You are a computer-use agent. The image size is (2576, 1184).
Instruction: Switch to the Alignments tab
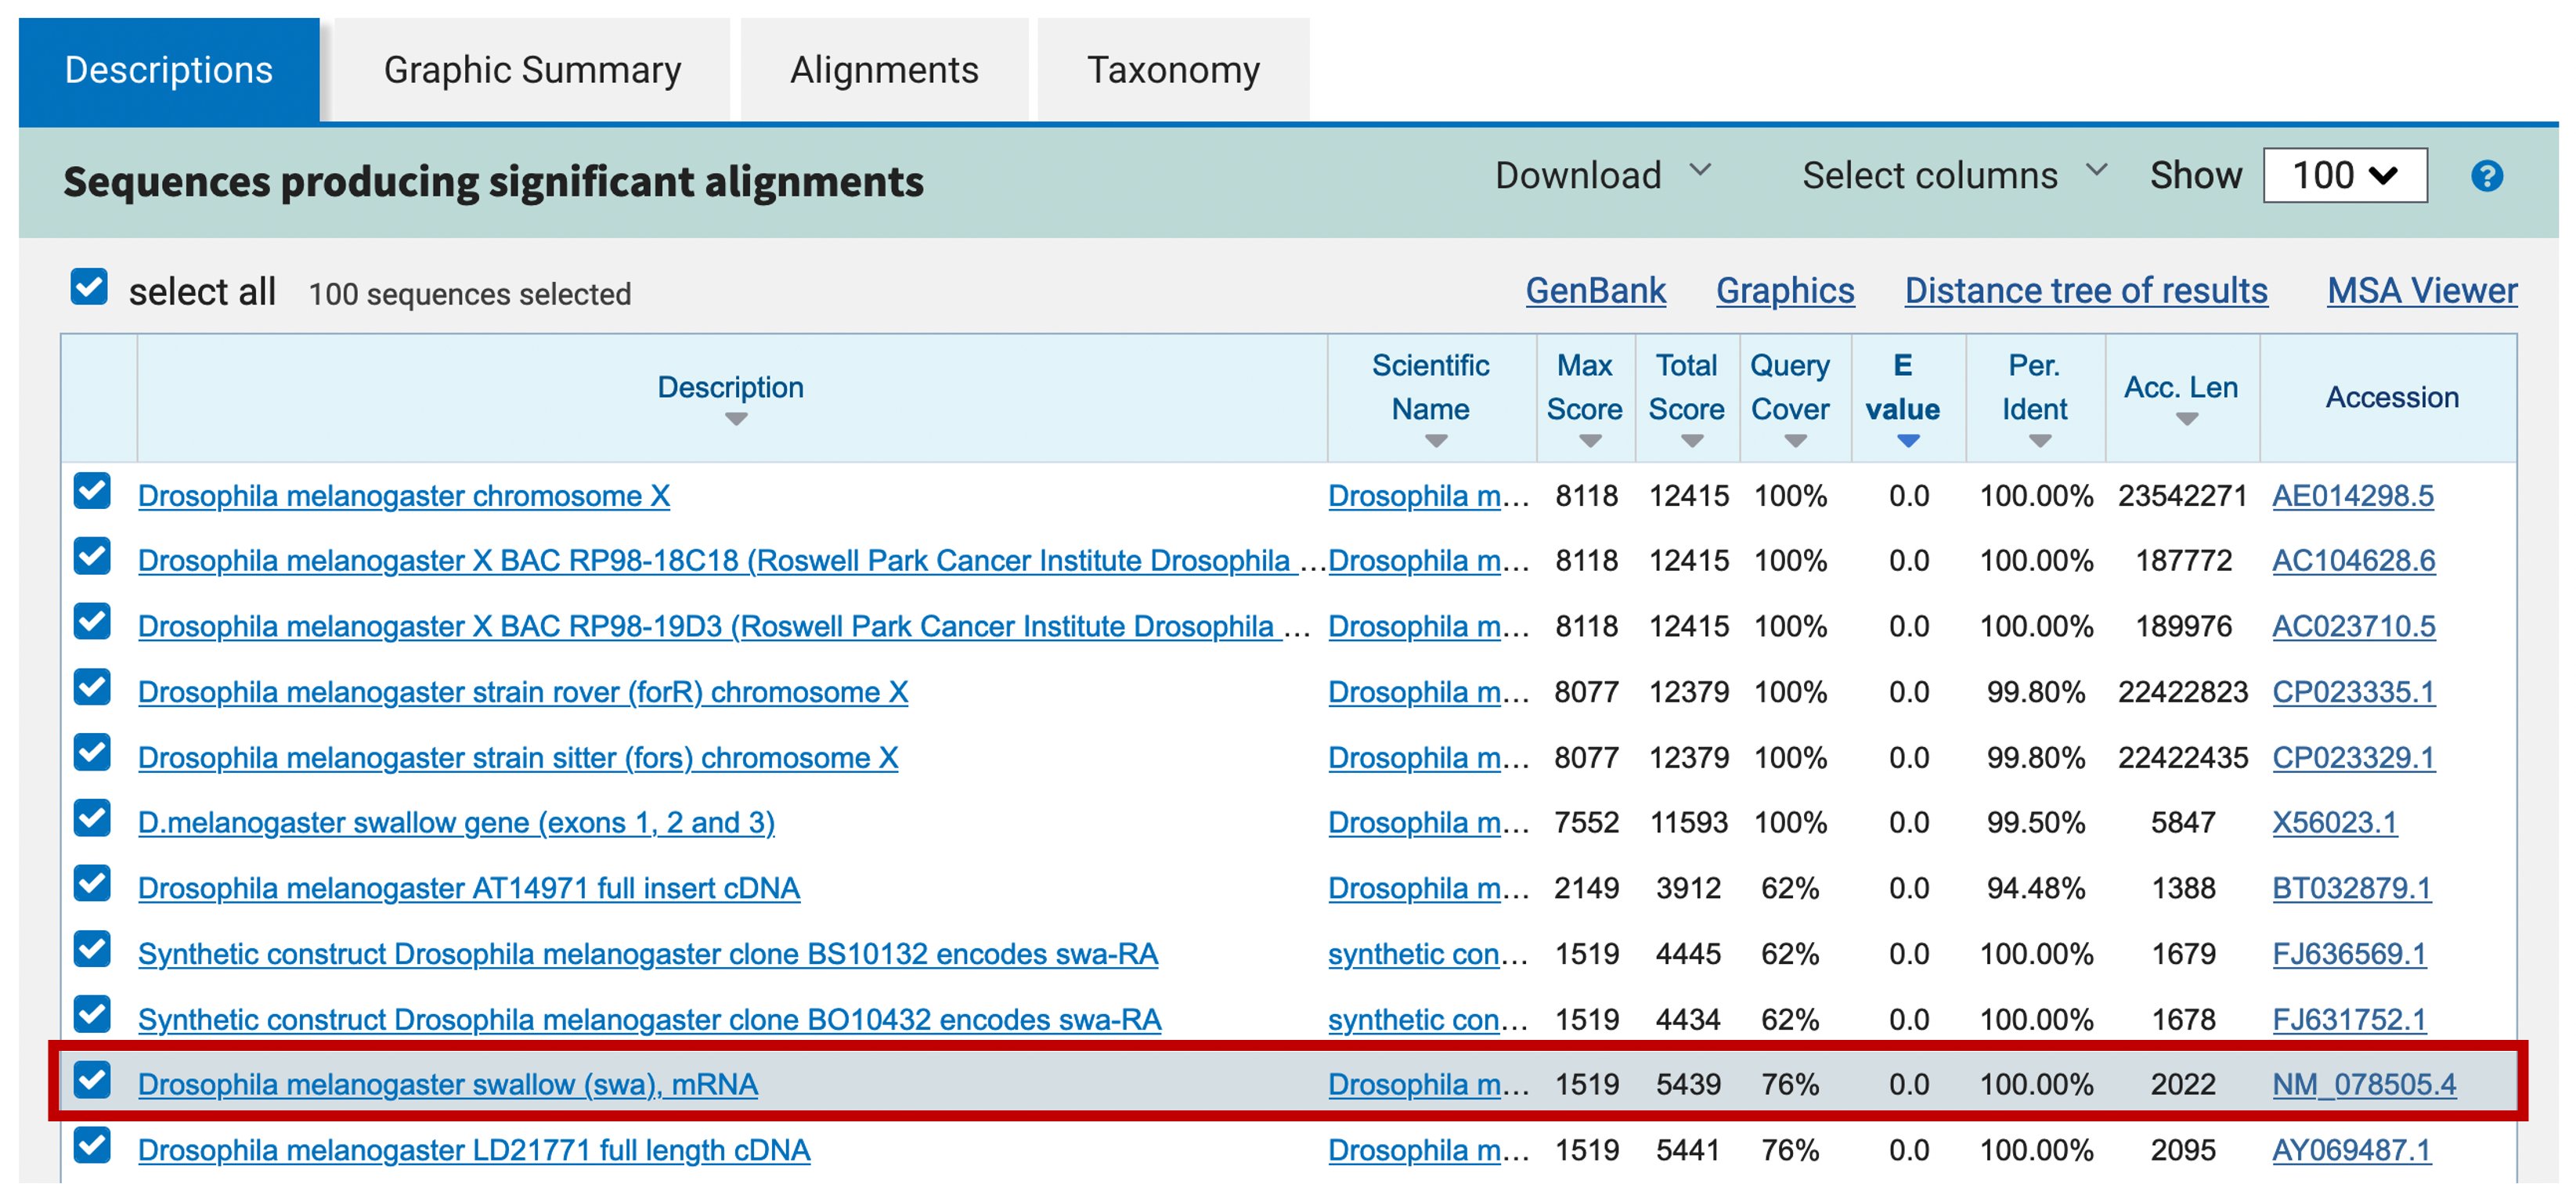point(884,70)
